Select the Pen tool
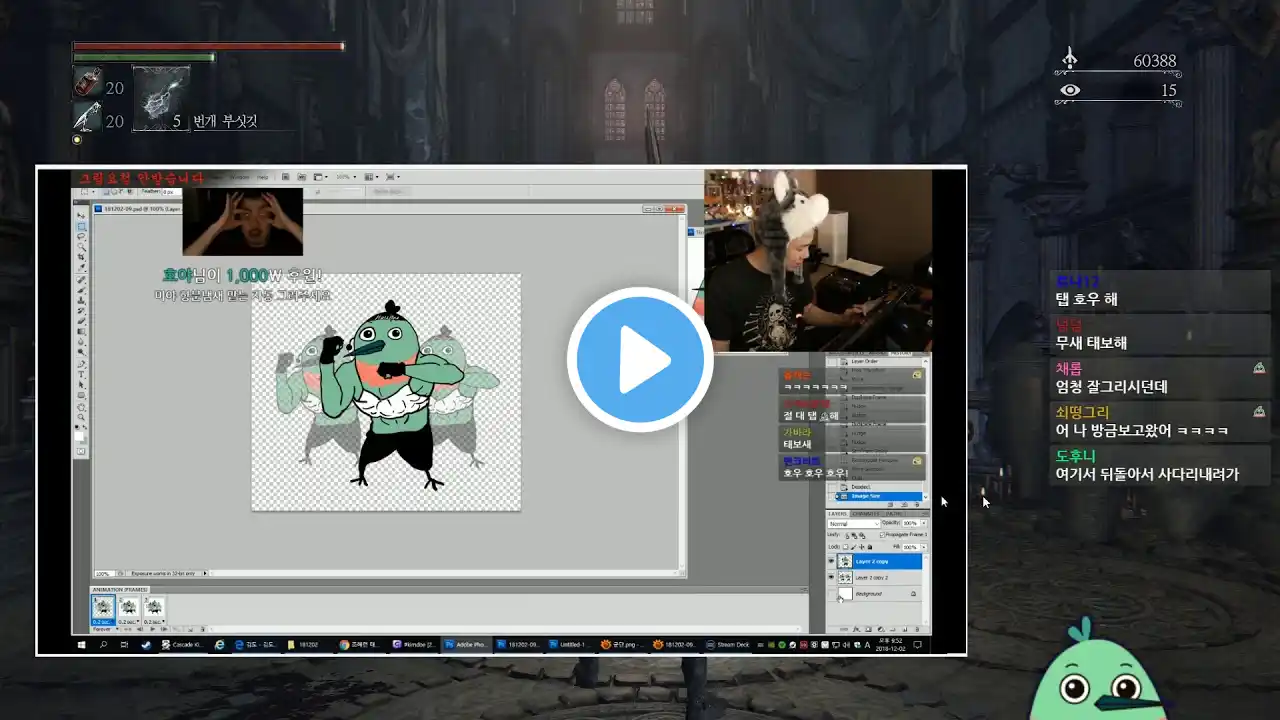This screenshot has width=1280, height=720. tap(82, 364)
